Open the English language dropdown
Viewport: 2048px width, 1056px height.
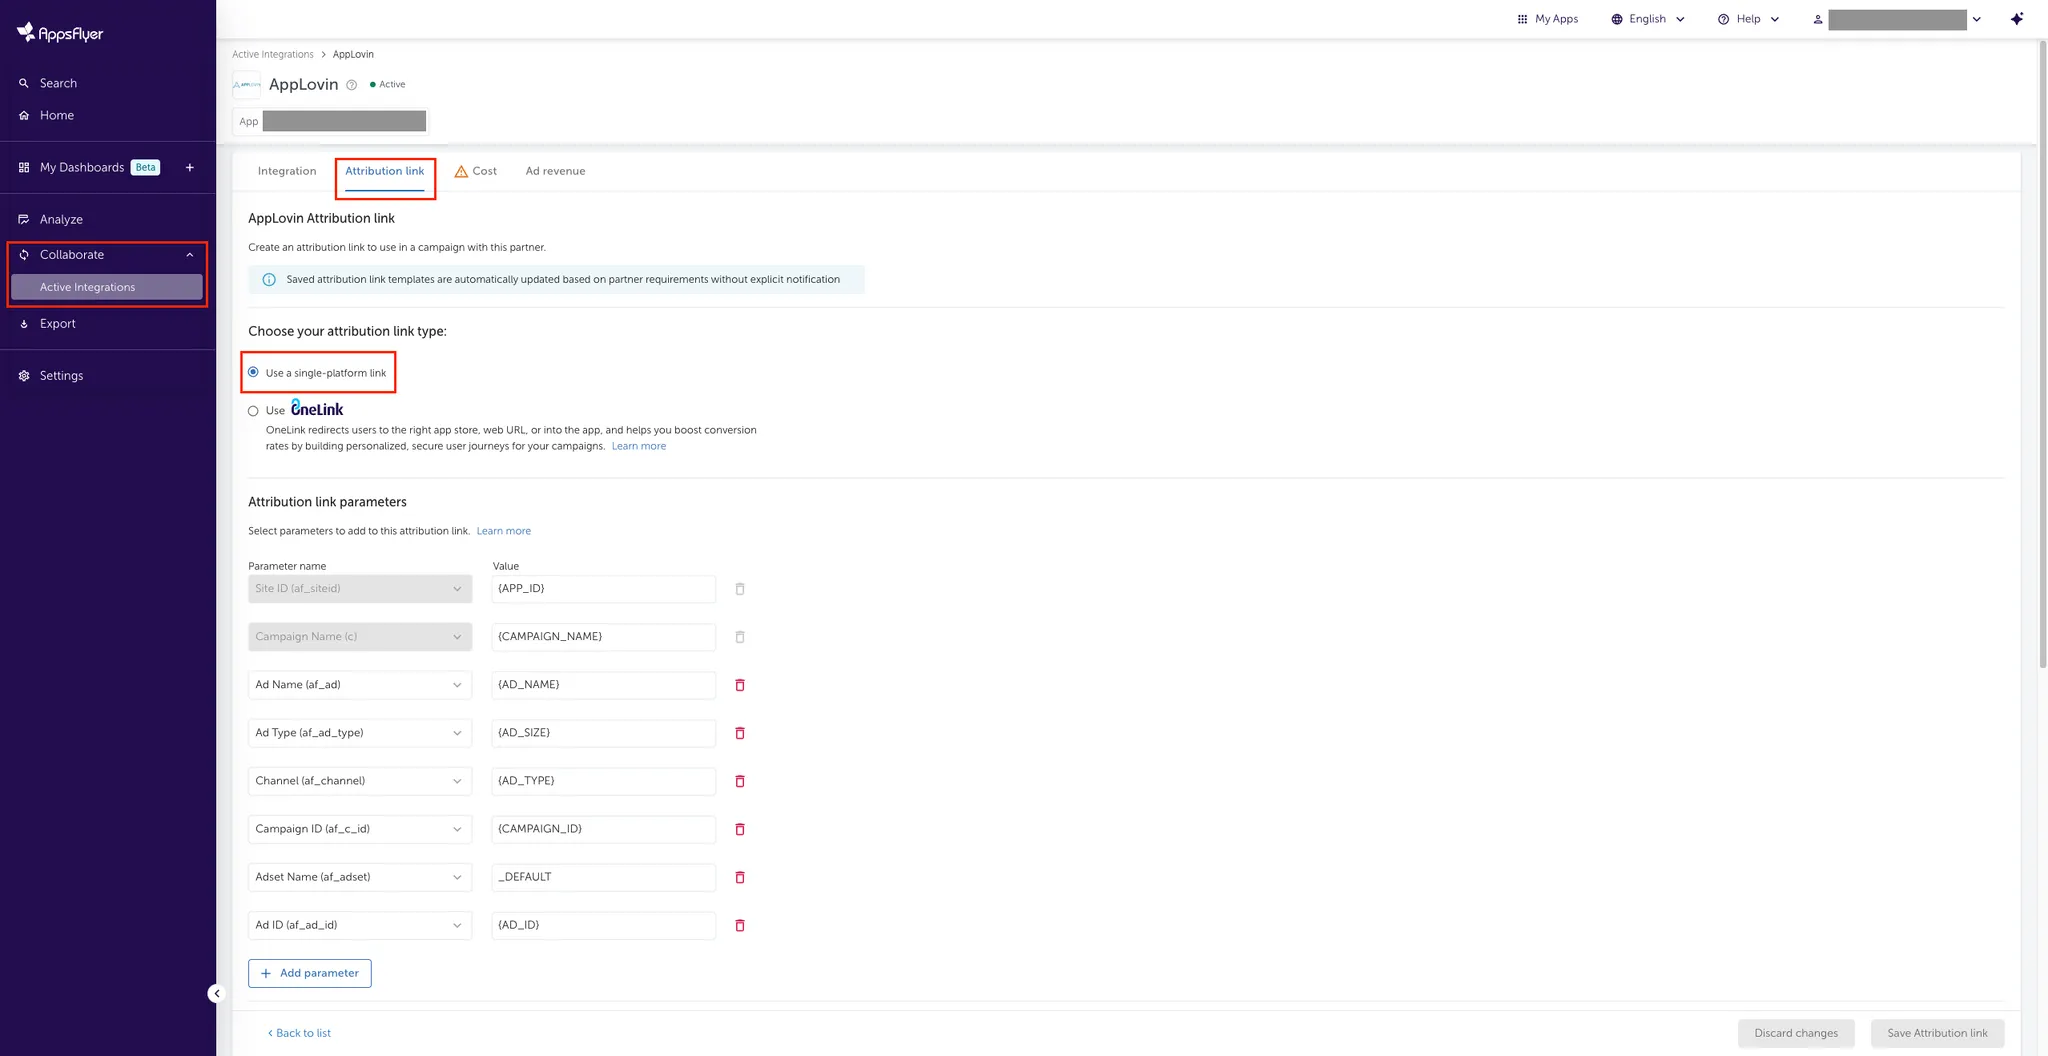(x=1647, y=19)
